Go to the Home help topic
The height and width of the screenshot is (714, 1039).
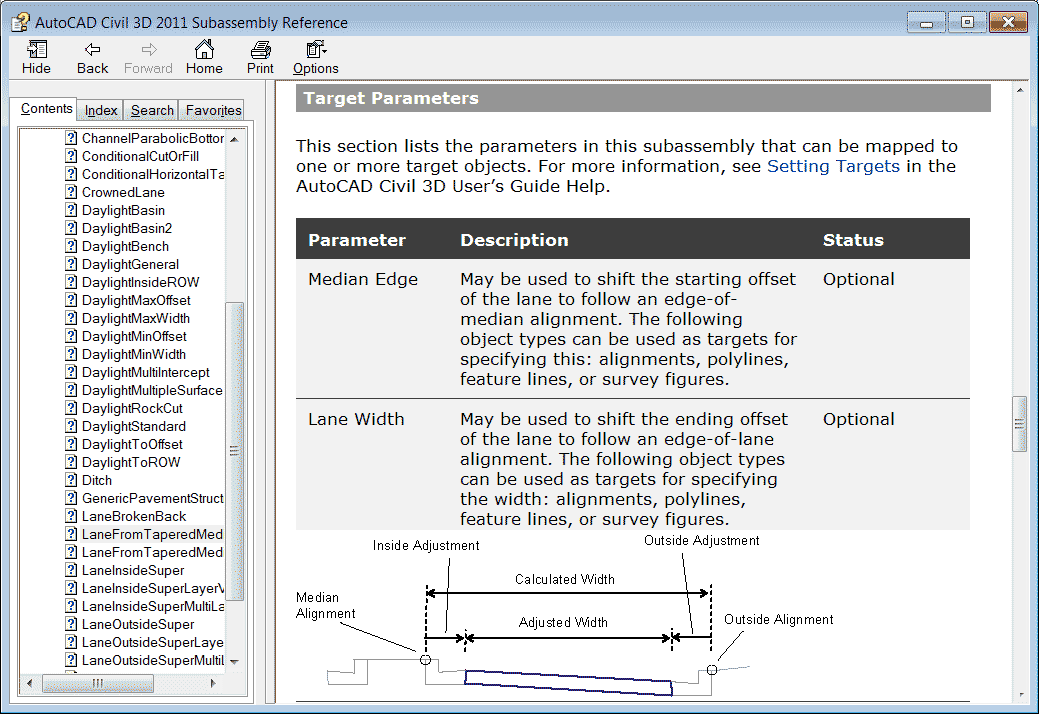(x=204, y=57)
